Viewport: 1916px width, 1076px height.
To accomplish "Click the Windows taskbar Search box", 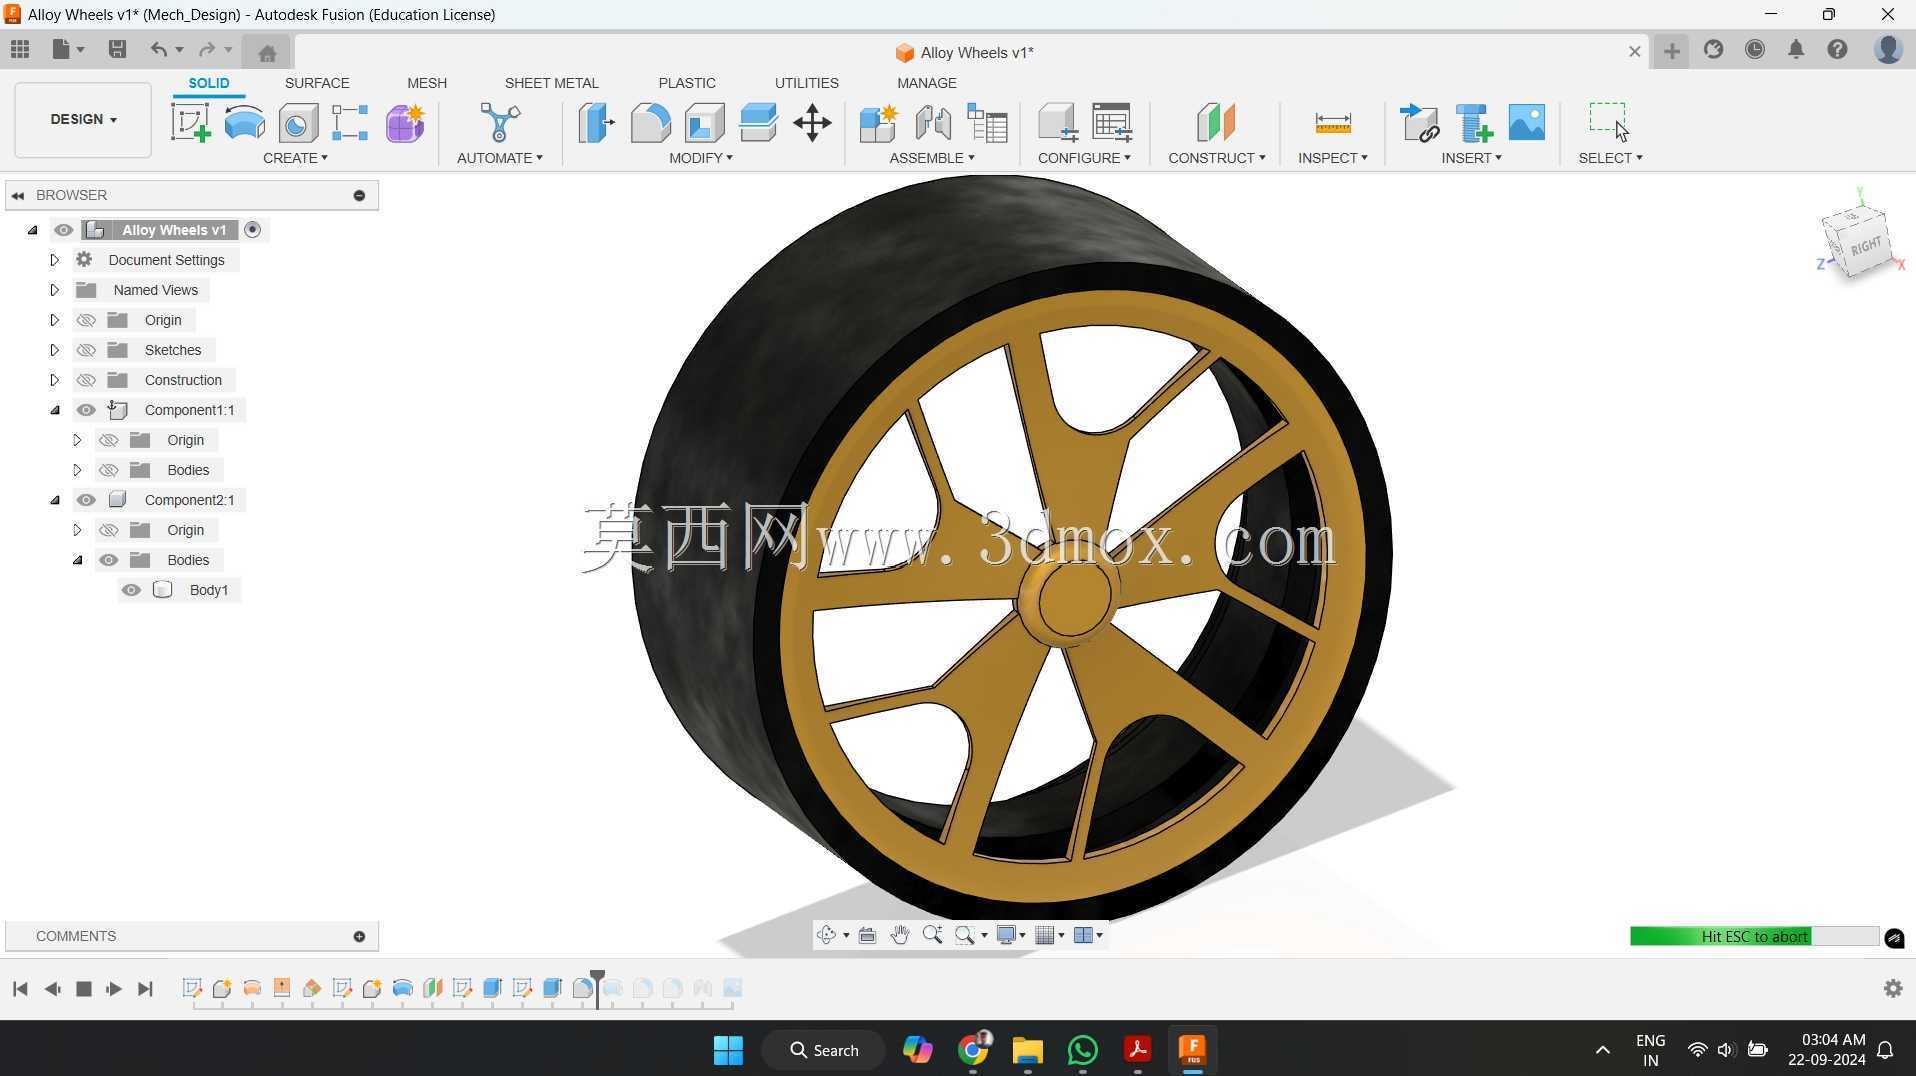I will [x=824, y=1050].
